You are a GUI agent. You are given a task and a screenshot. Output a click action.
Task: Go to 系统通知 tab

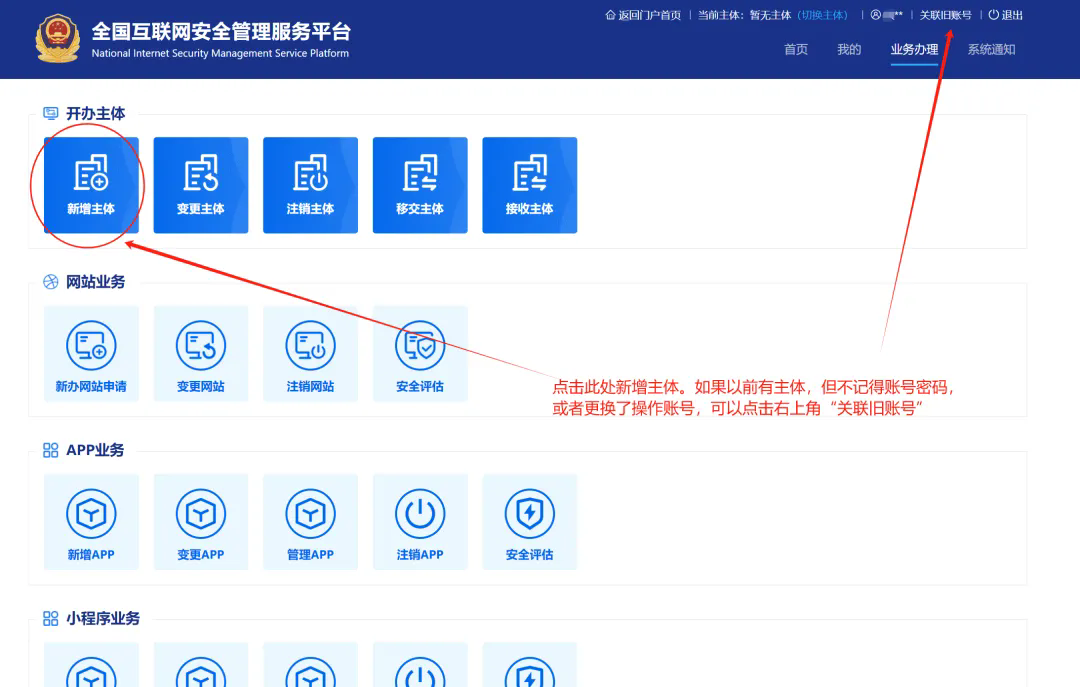point(991,49)
